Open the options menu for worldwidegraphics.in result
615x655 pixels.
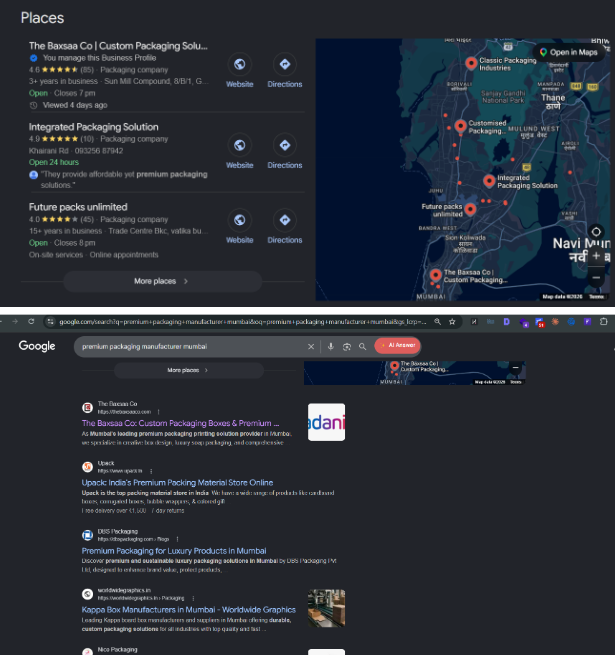coord(193,598)
